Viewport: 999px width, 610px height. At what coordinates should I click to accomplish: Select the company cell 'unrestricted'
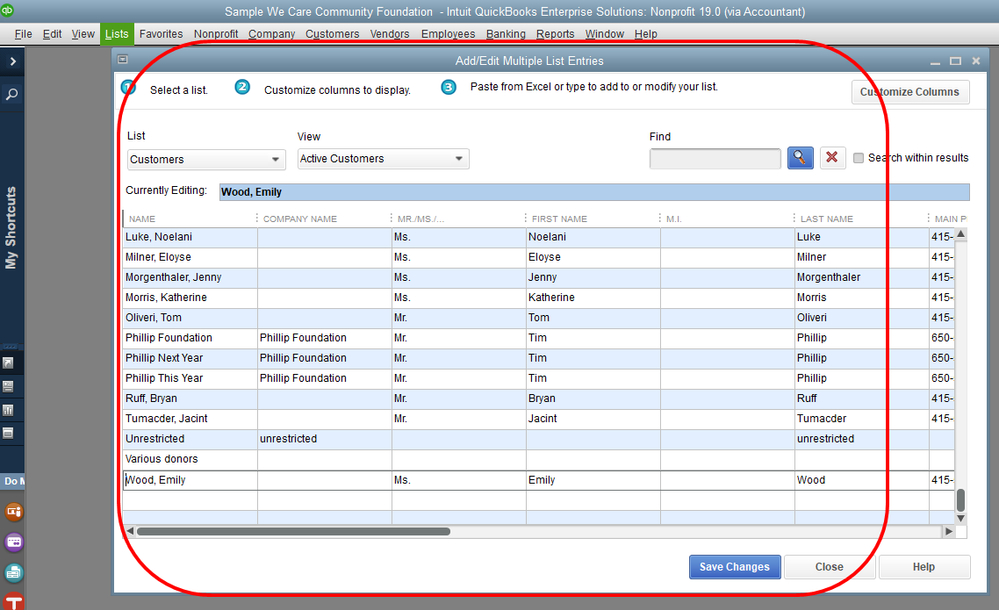click(x=324, y=439)
